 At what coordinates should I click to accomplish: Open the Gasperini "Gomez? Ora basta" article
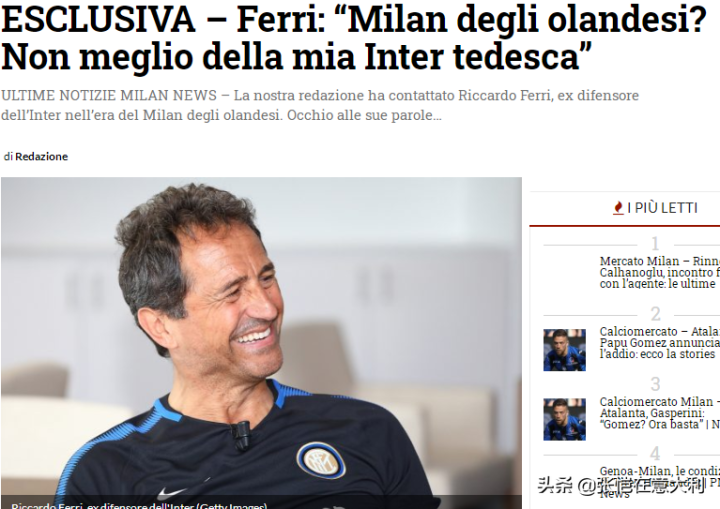pos(659,413)
